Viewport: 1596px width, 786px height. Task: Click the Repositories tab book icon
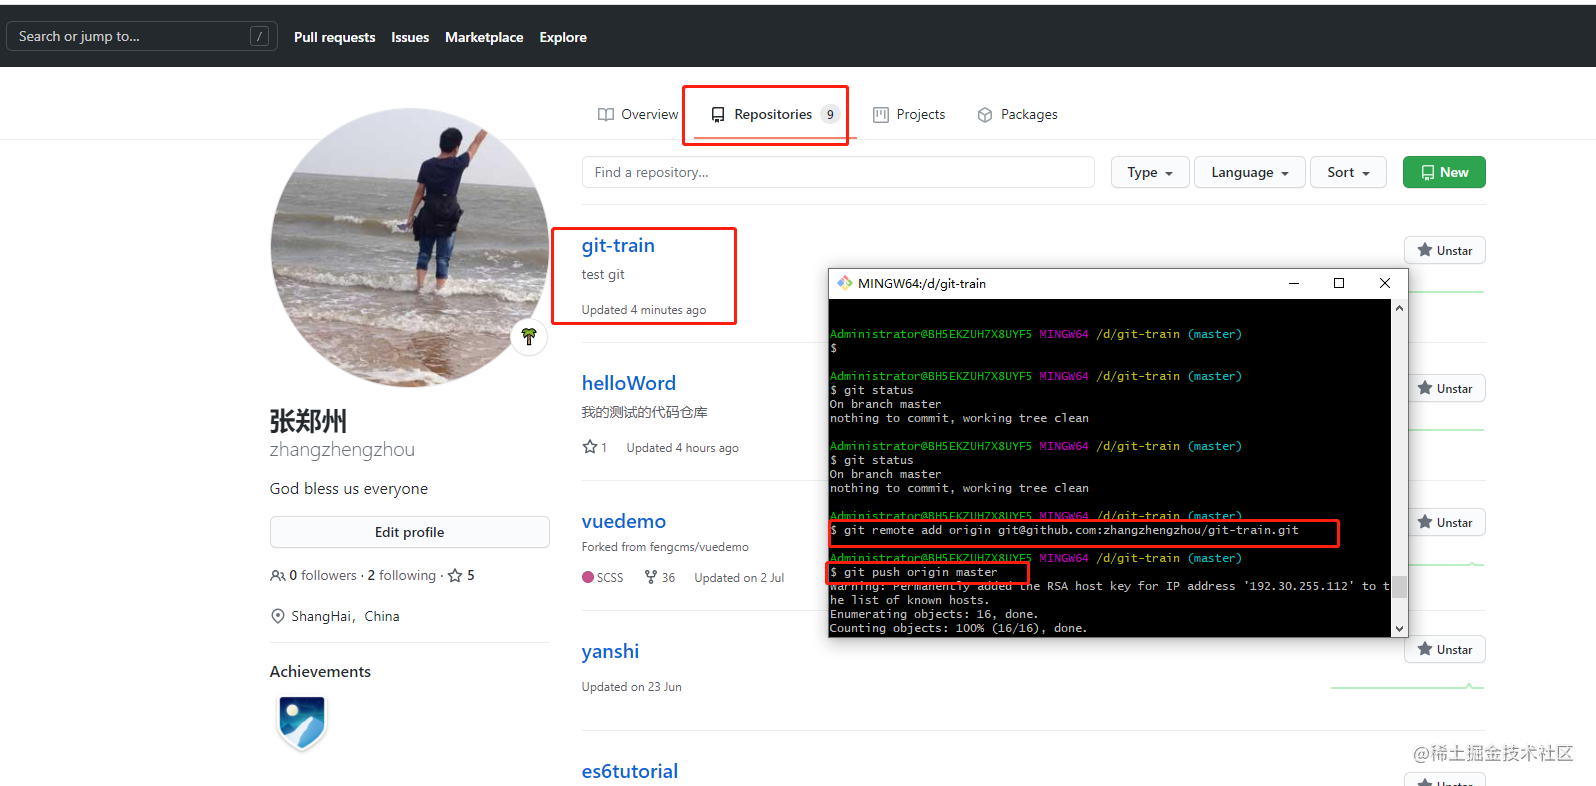point(718,115)
